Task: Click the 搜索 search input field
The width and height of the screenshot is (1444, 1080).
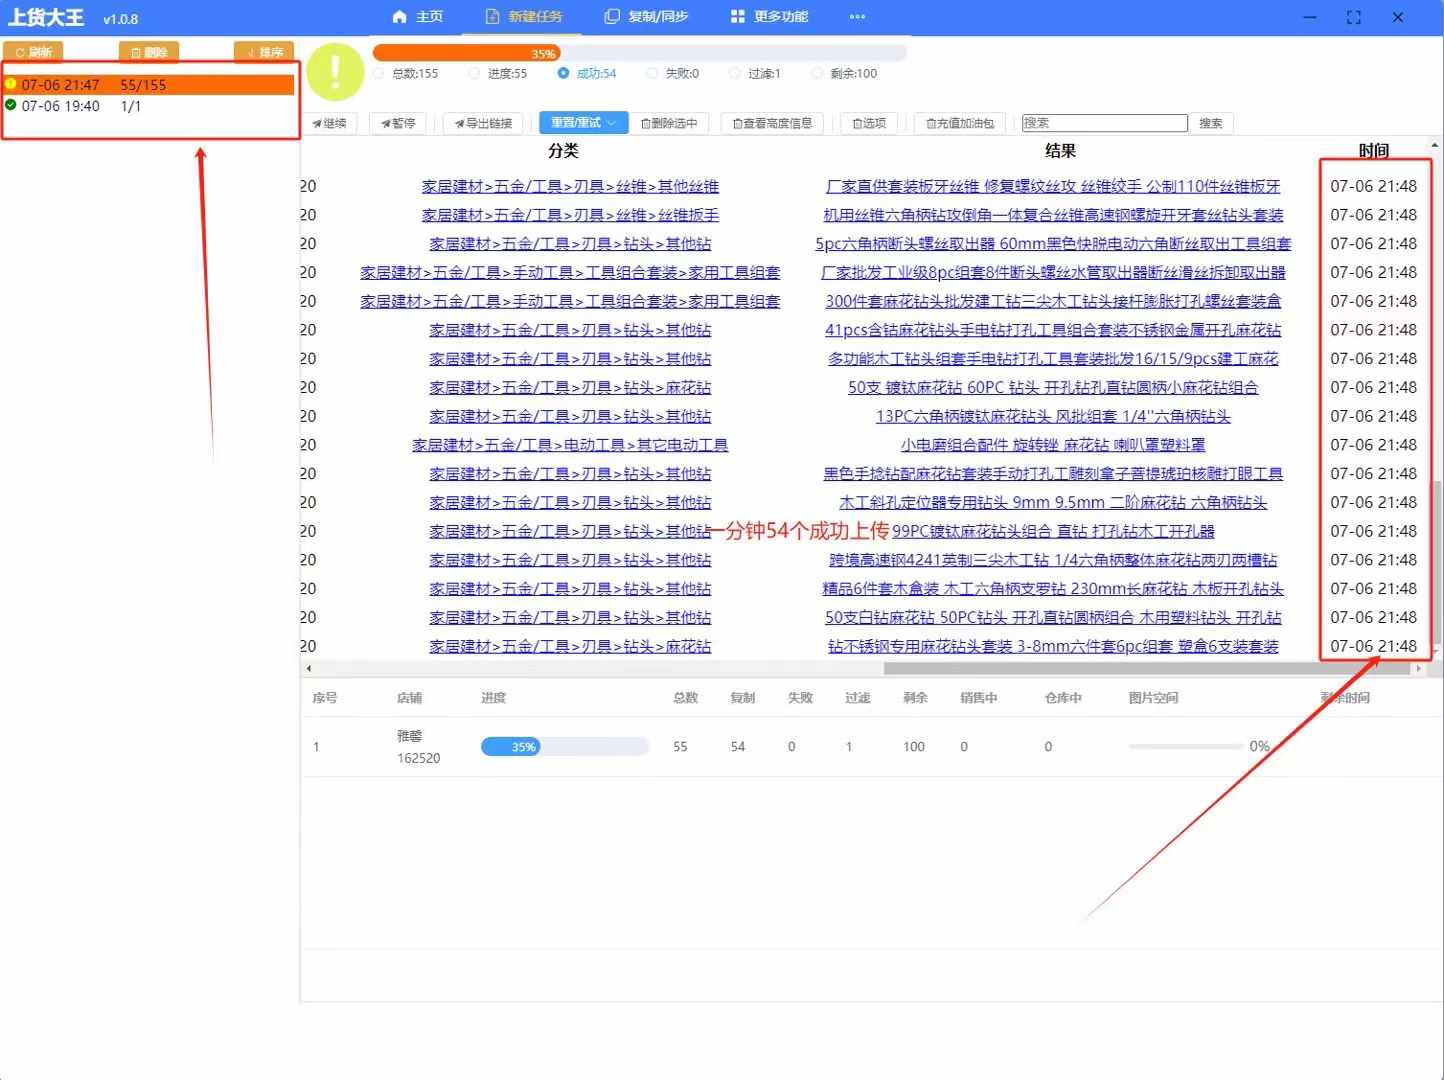Action: pos(1104,123)
